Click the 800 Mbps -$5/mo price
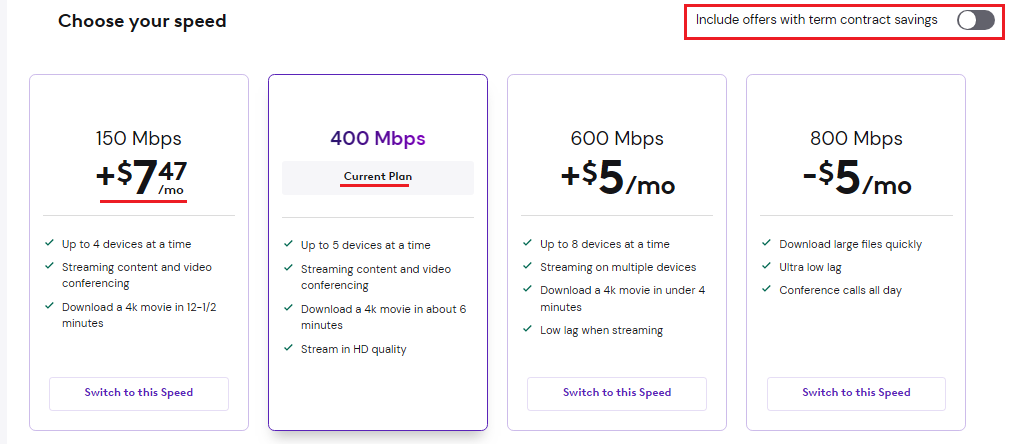The image size is (1012, 444). [x=857, y=177]
